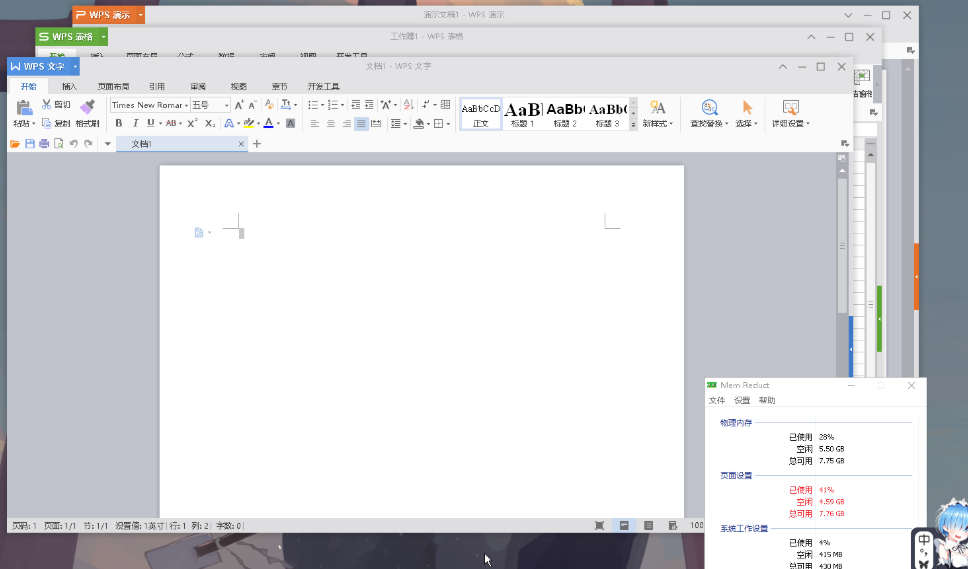This screenshot has width=968, height=569.
Task: Switch to the 插入 ribbon tab
Action: 69,87
